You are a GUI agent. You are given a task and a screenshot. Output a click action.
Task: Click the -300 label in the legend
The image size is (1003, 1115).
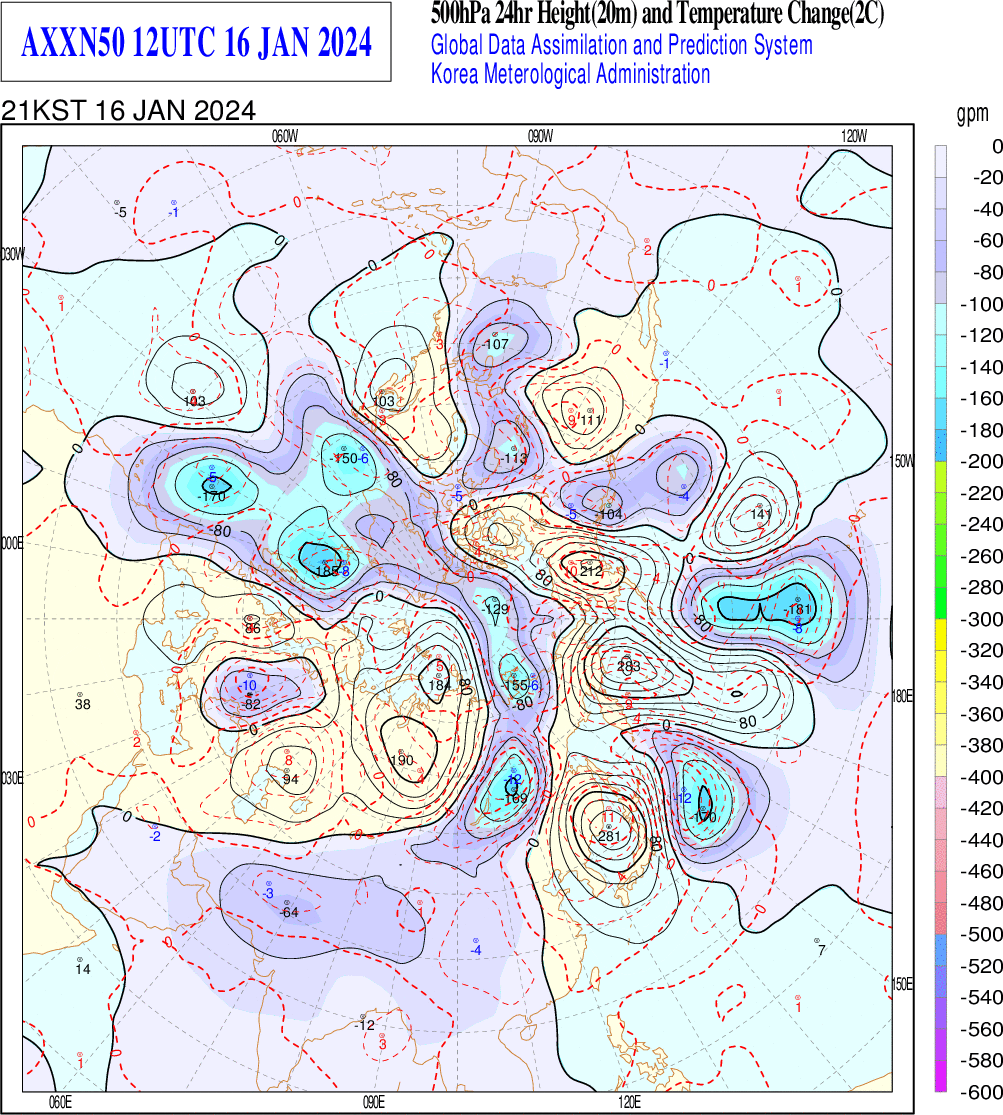[981, 619]
